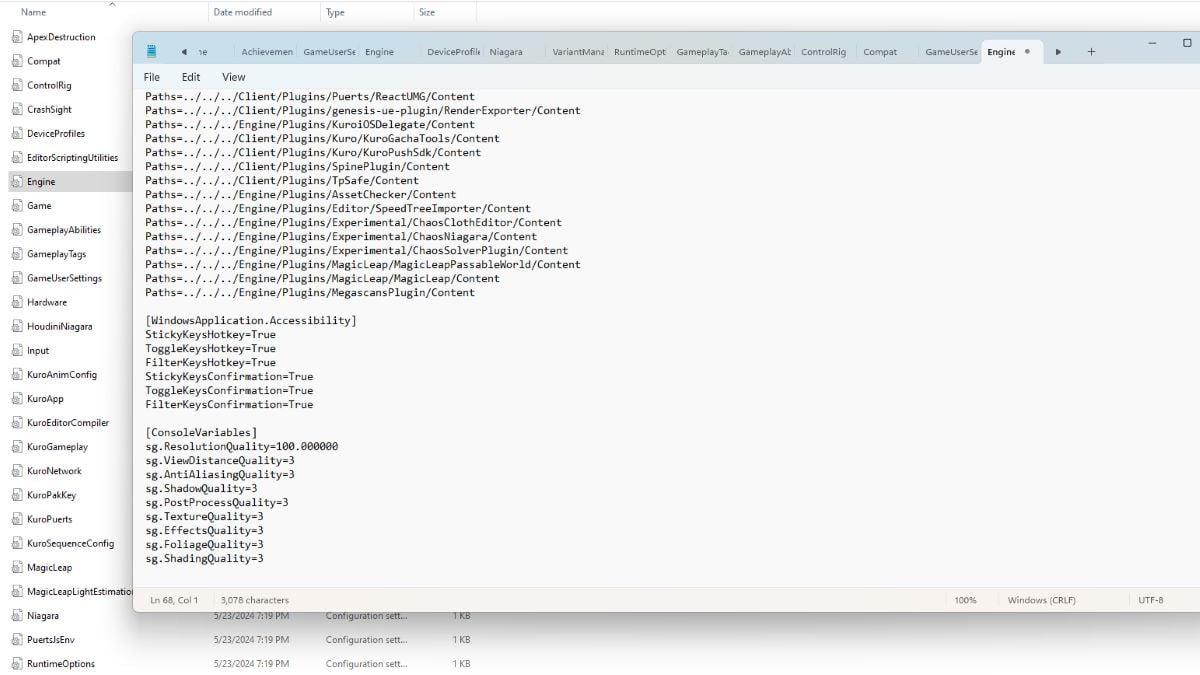Select the ApexDestruction config file icon

coord(16,37)
